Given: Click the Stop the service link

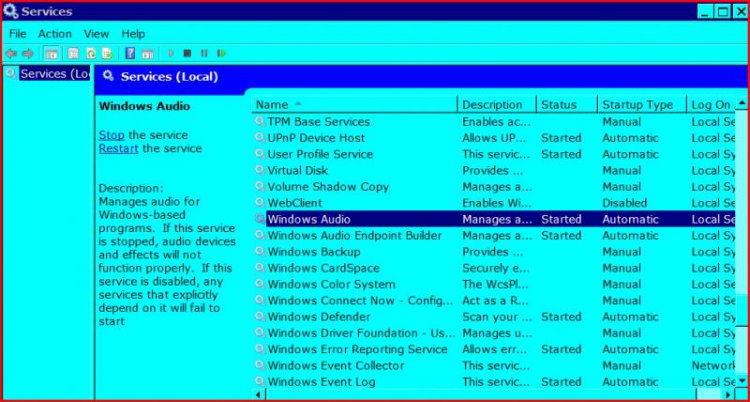Looking at the screenshot, I should tap(111, 135).
